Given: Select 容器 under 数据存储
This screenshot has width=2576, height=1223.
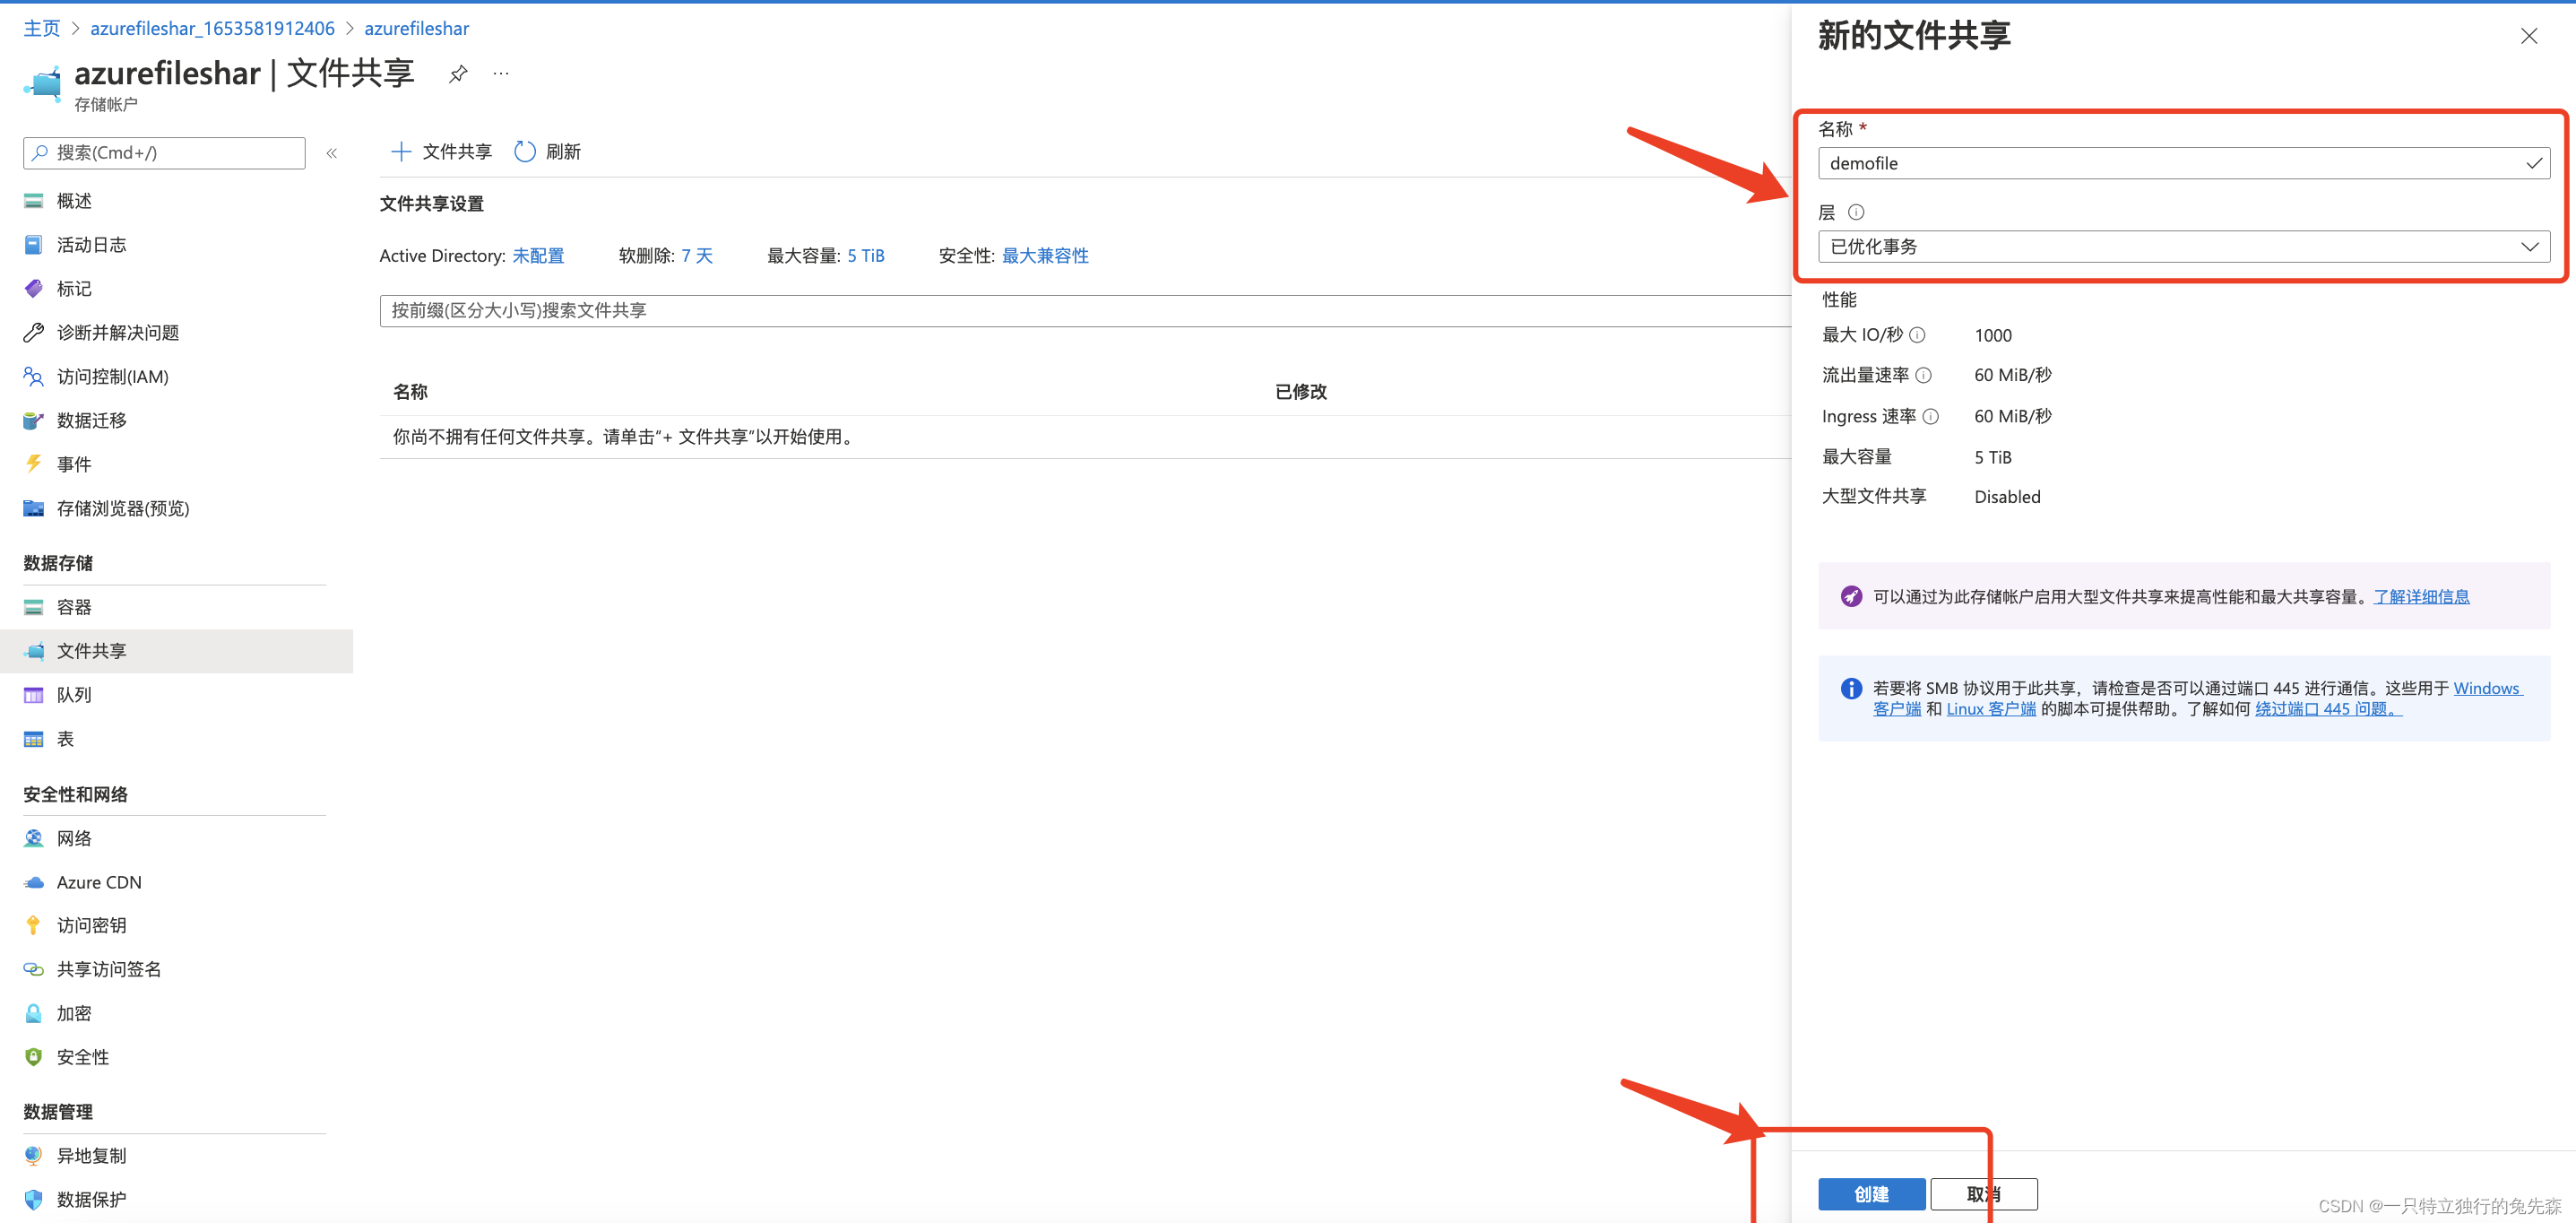Looking at the screenshot, I should [74, 607].
